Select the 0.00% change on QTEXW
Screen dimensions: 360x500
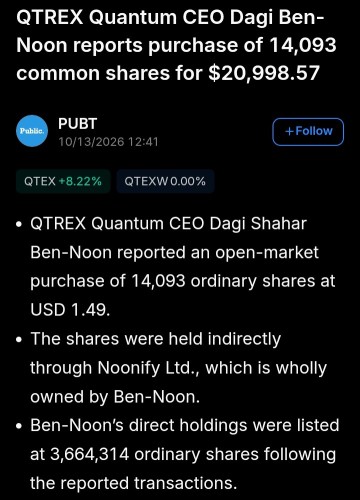pyautogui.click(x=188, y=181)
